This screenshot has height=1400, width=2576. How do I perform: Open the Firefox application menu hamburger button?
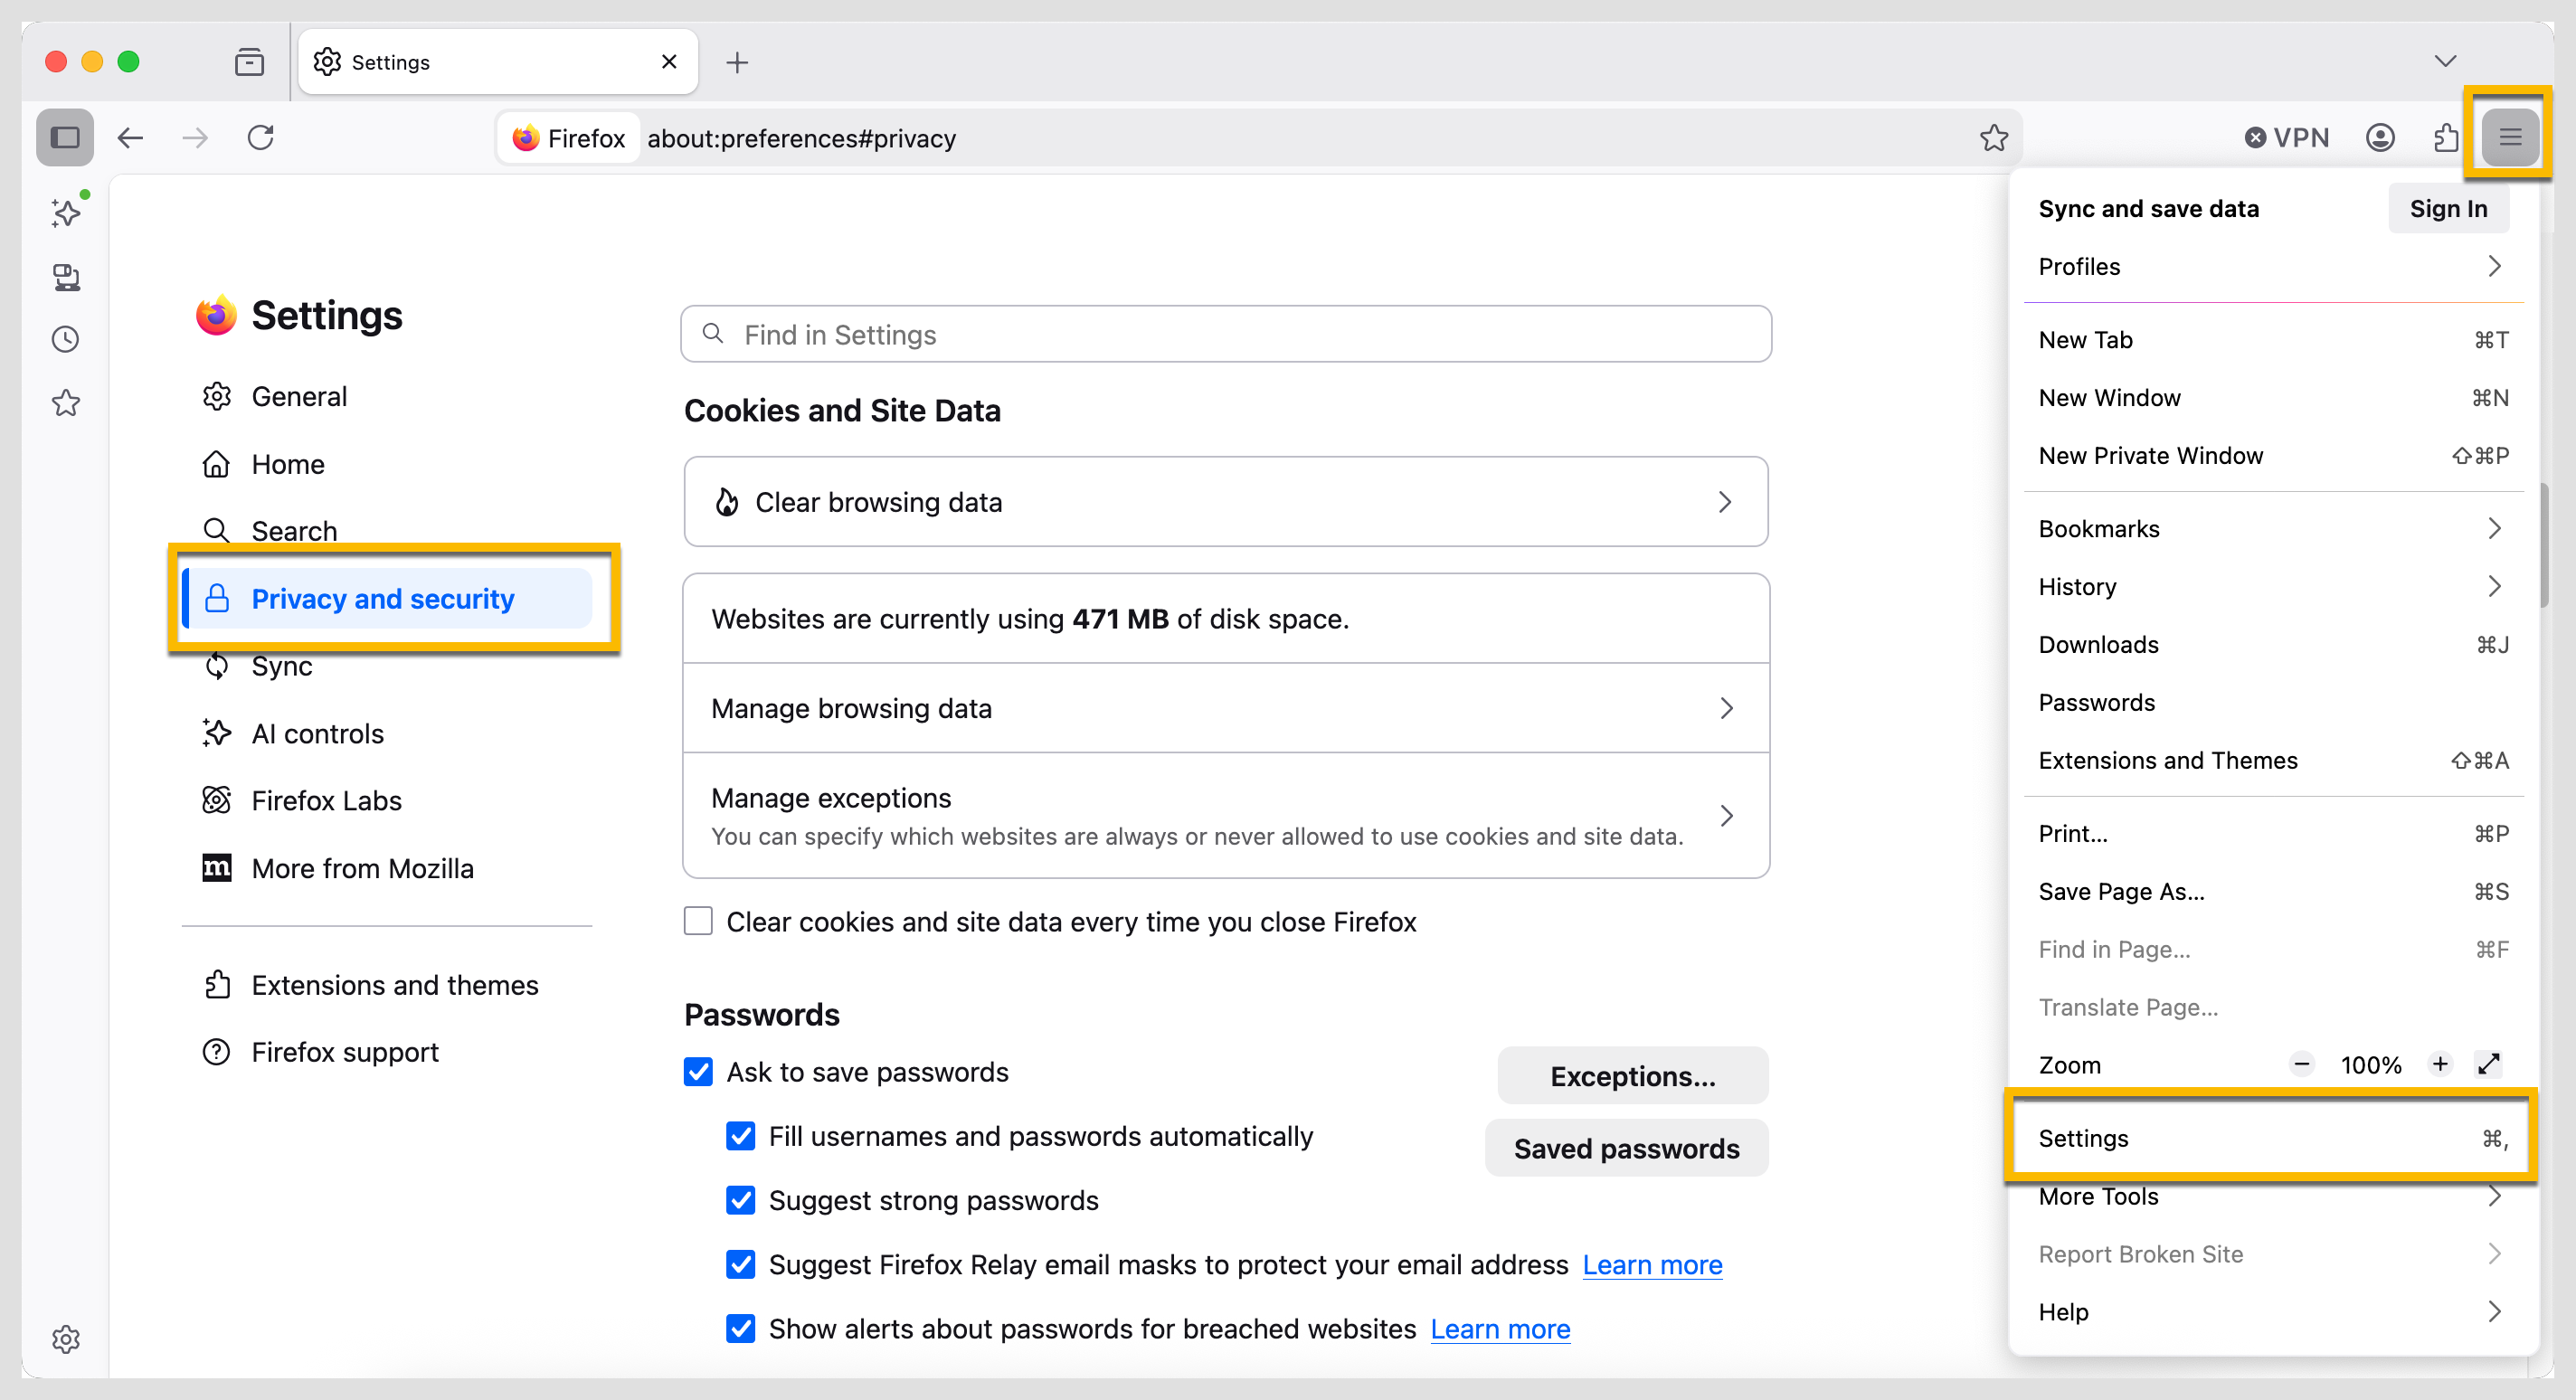(2509, 137)
